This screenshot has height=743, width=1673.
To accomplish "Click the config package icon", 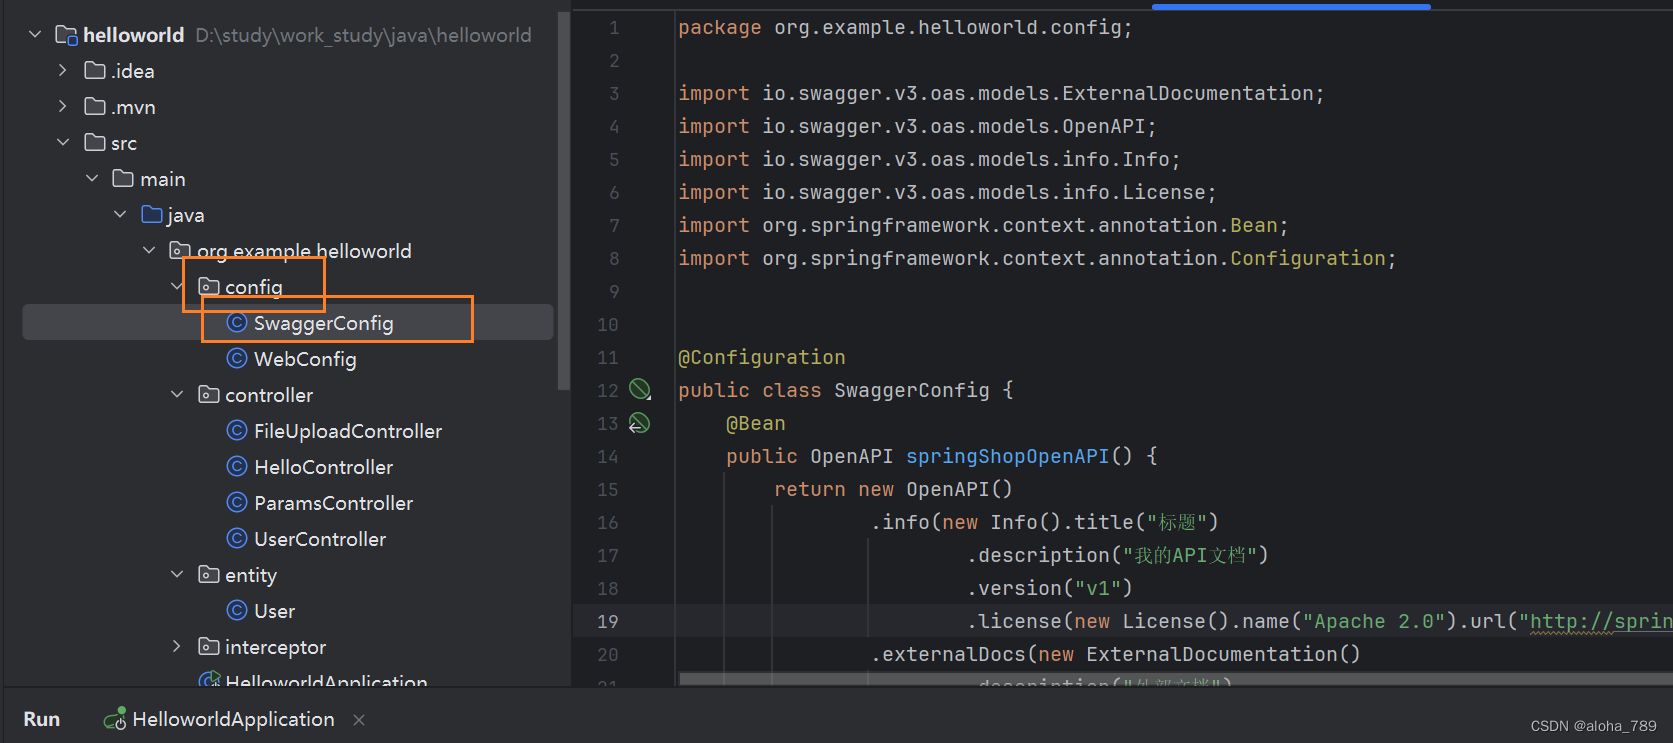I will 209,287.
